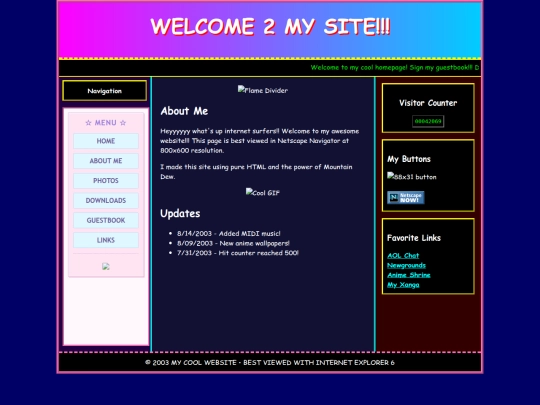Click the ☆ MENU ☆ heading
This screenshot has height=405, width=540.
tap(106, 123)
